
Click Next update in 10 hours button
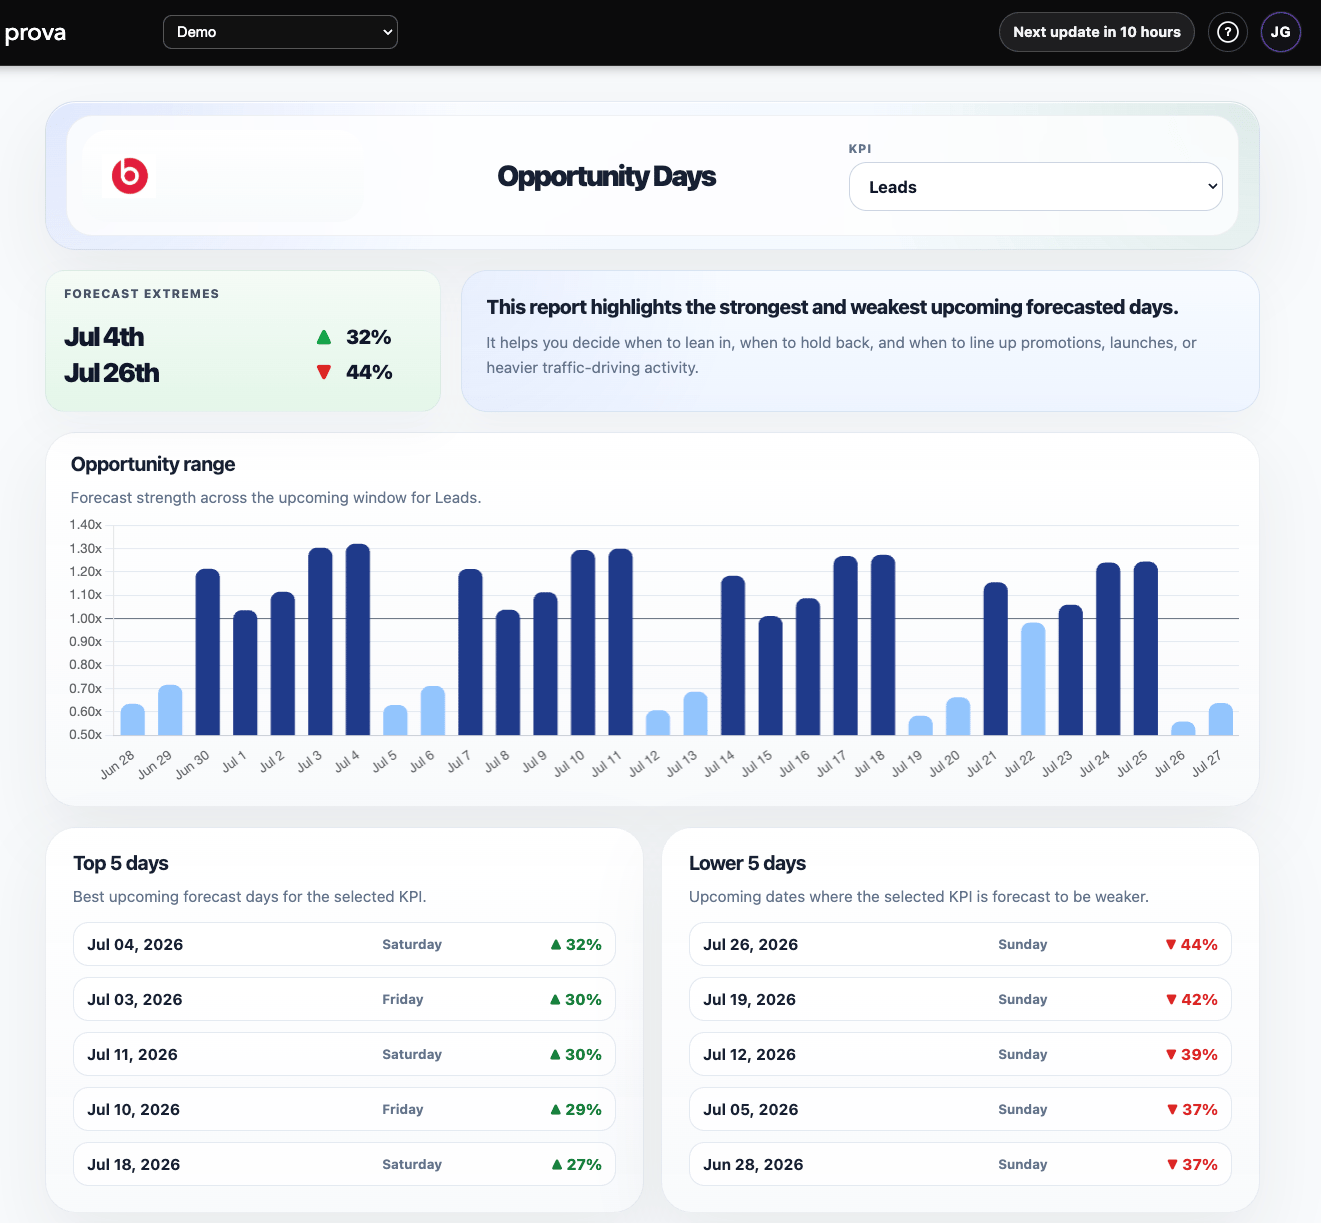[x=1097, y=32]
